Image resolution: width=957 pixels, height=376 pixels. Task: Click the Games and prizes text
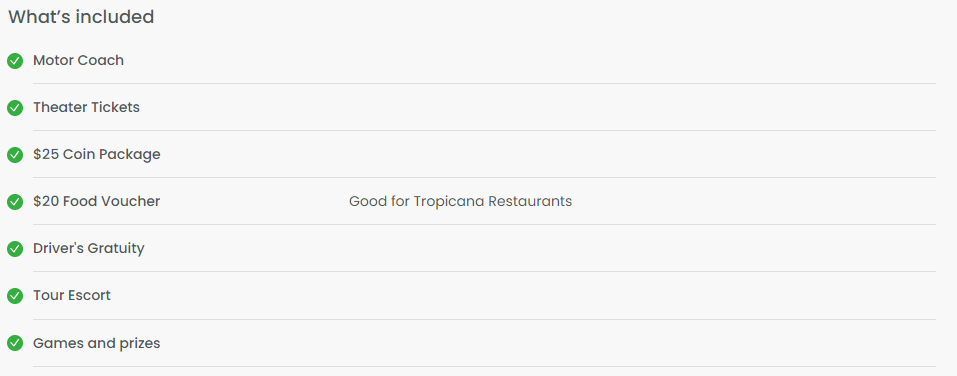point(96,343)
